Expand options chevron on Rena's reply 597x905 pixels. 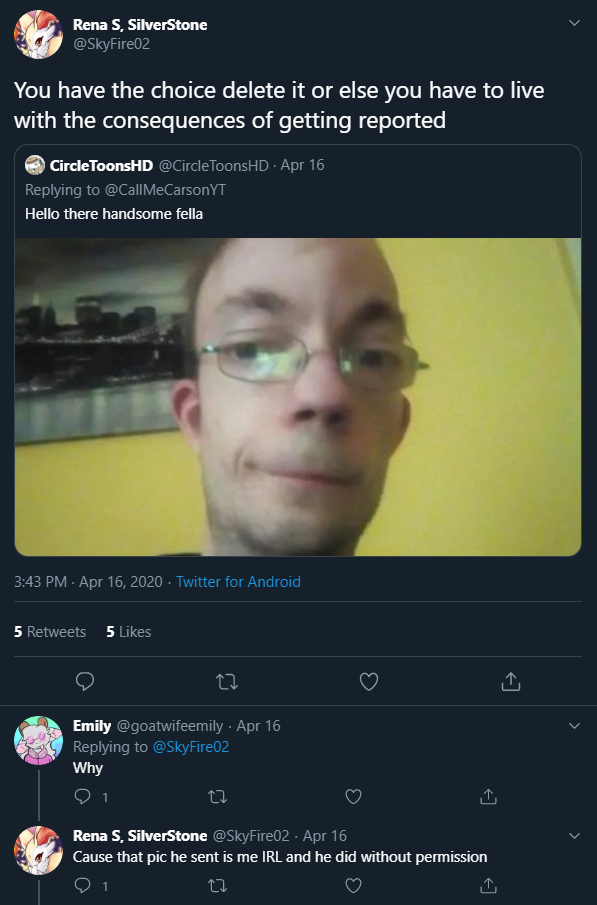pos(574,835)
